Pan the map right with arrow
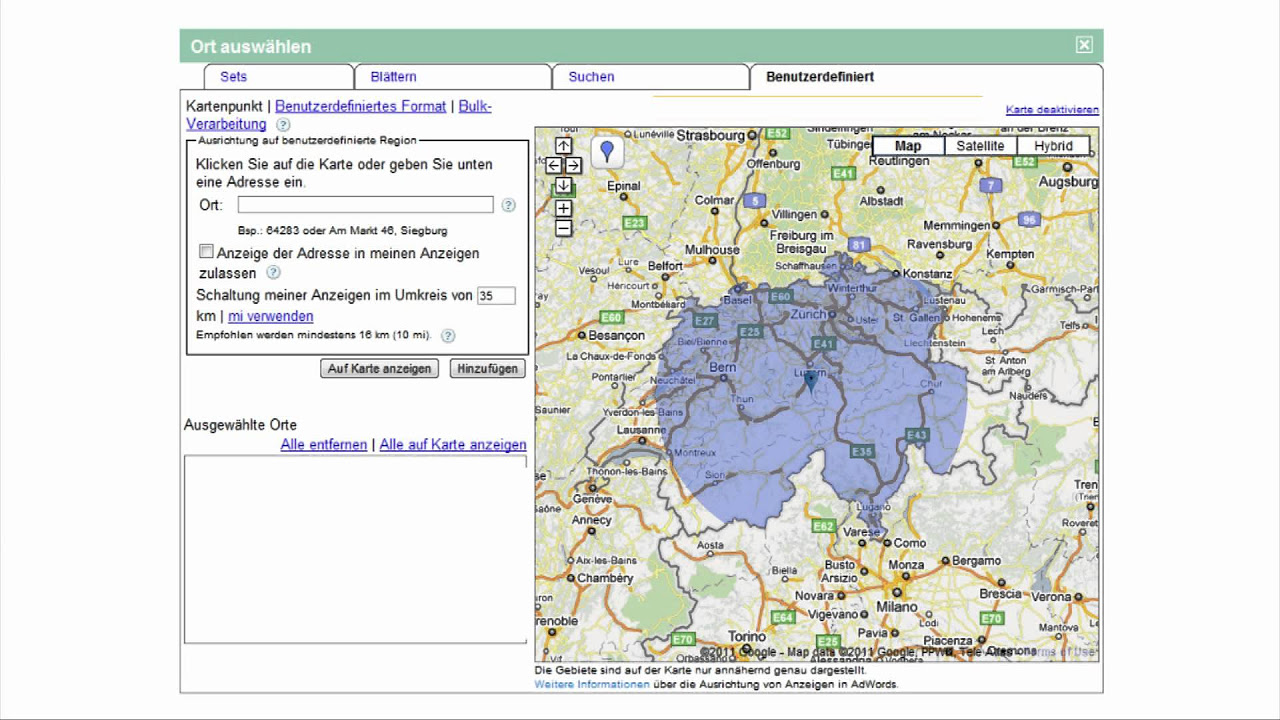 click(x=573, y=165)
